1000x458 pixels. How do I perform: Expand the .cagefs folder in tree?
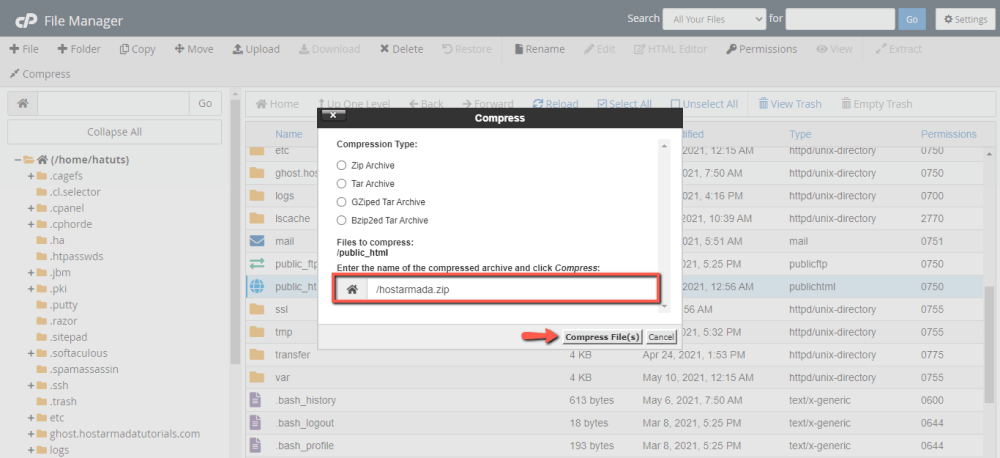31,176
